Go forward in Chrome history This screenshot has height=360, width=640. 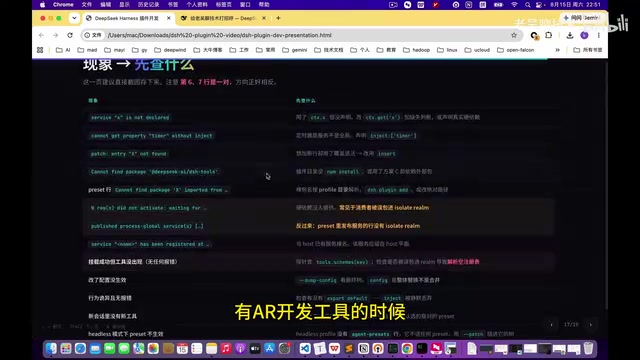(56, 35)
